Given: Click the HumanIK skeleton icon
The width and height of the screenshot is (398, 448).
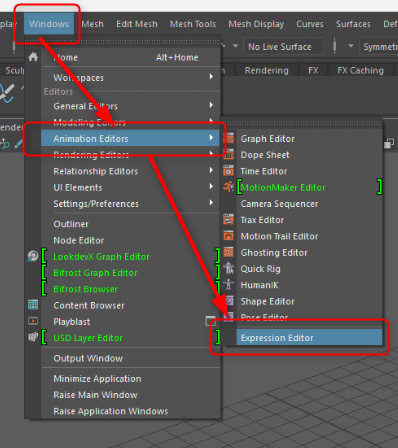Looking at the screenshot, I should pyautogui.click(x=228, y=285).
